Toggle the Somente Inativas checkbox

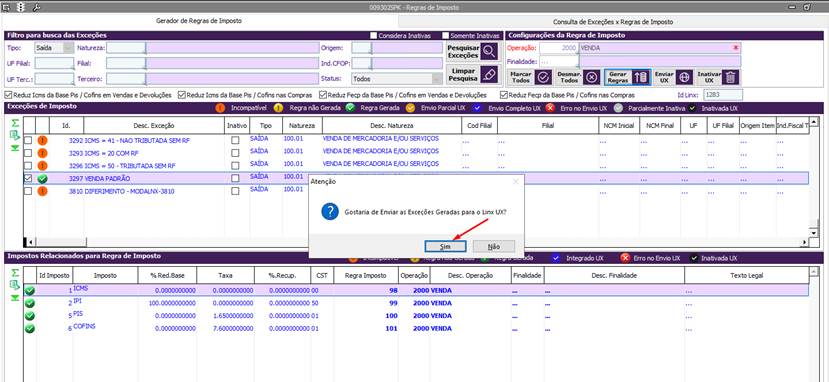445,36
